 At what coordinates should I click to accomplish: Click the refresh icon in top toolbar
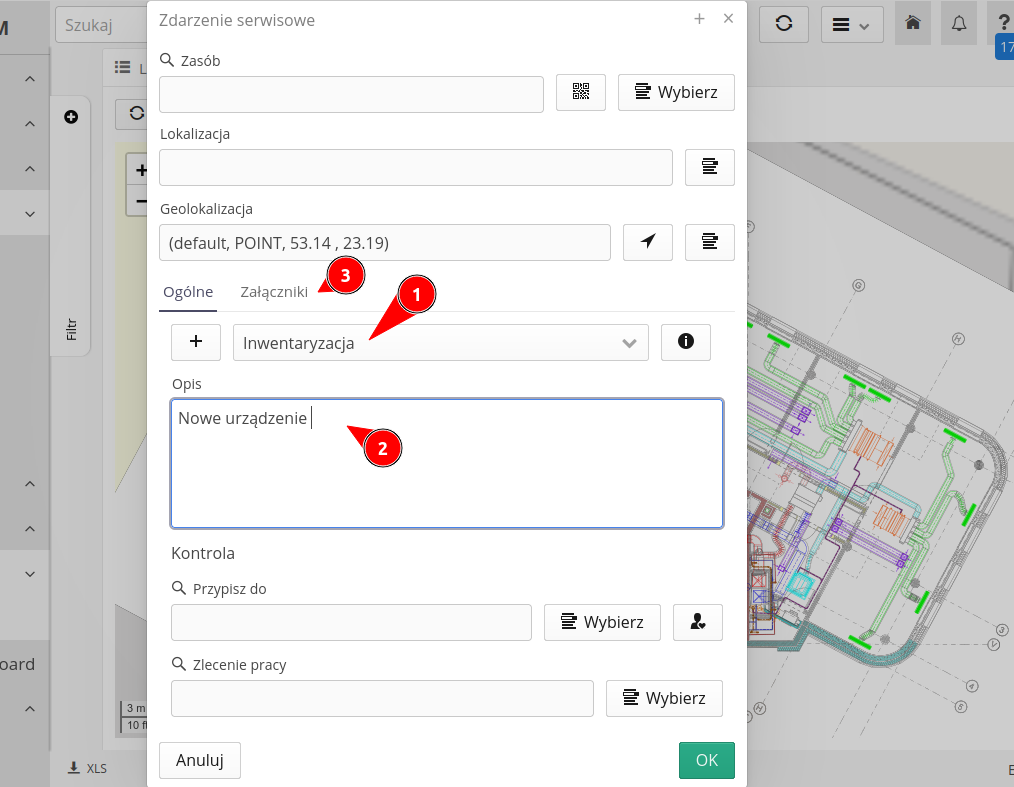pyautogui.click(x=784, y=24)
